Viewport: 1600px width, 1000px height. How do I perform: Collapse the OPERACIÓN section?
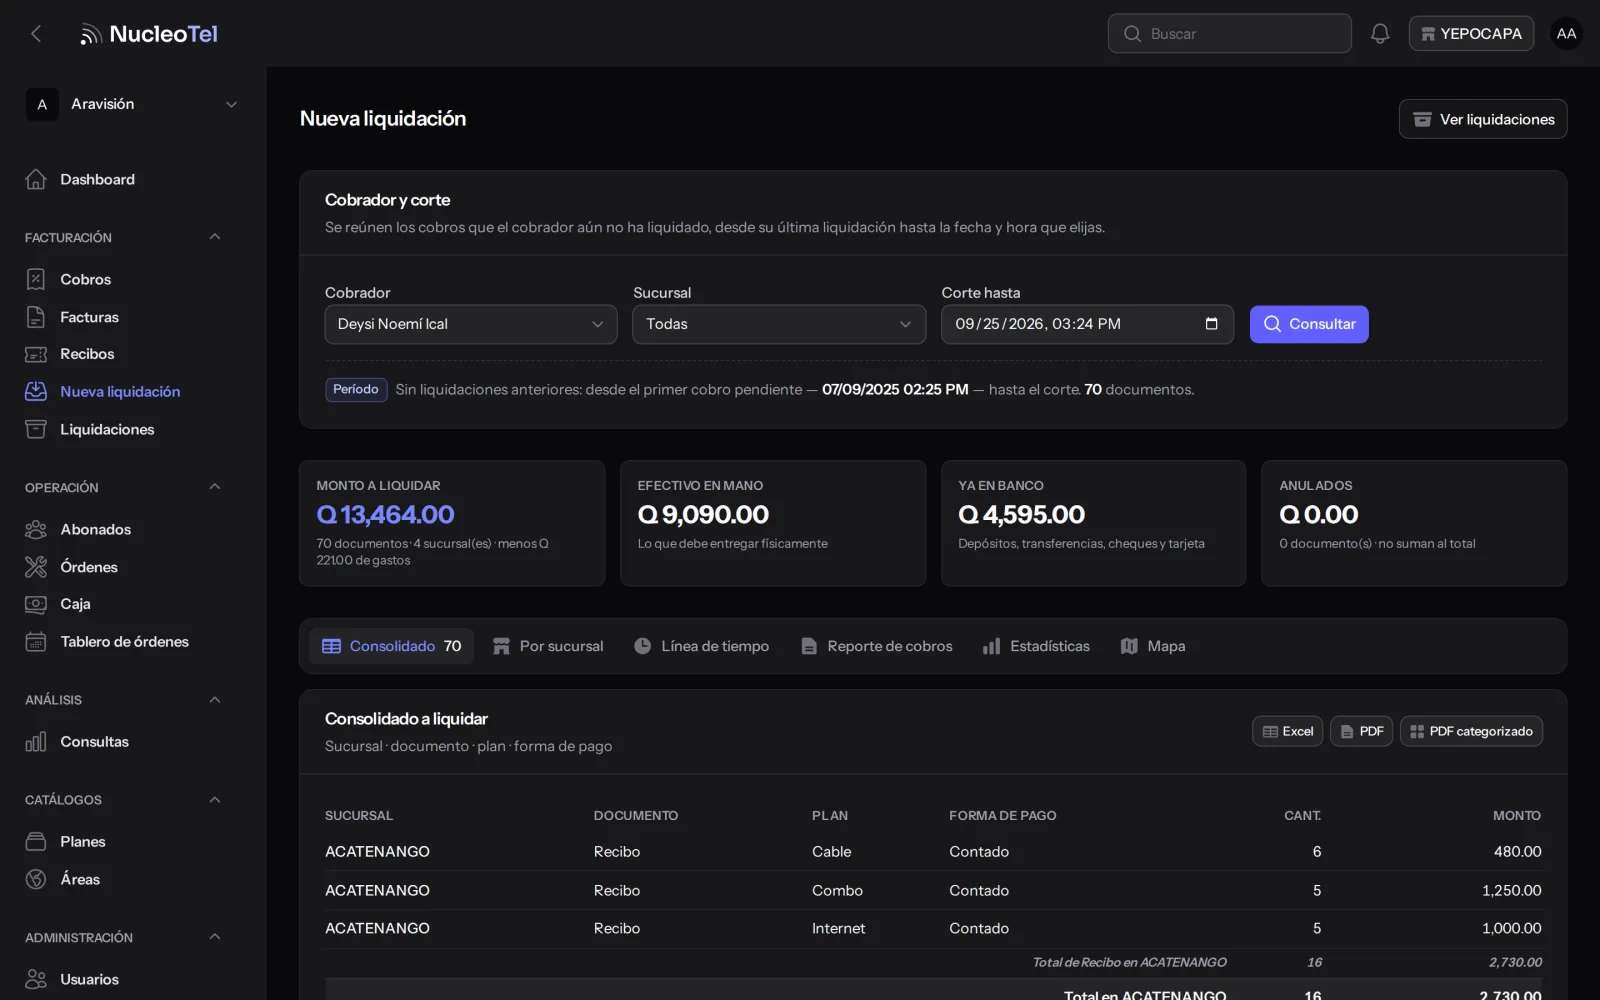214,487
